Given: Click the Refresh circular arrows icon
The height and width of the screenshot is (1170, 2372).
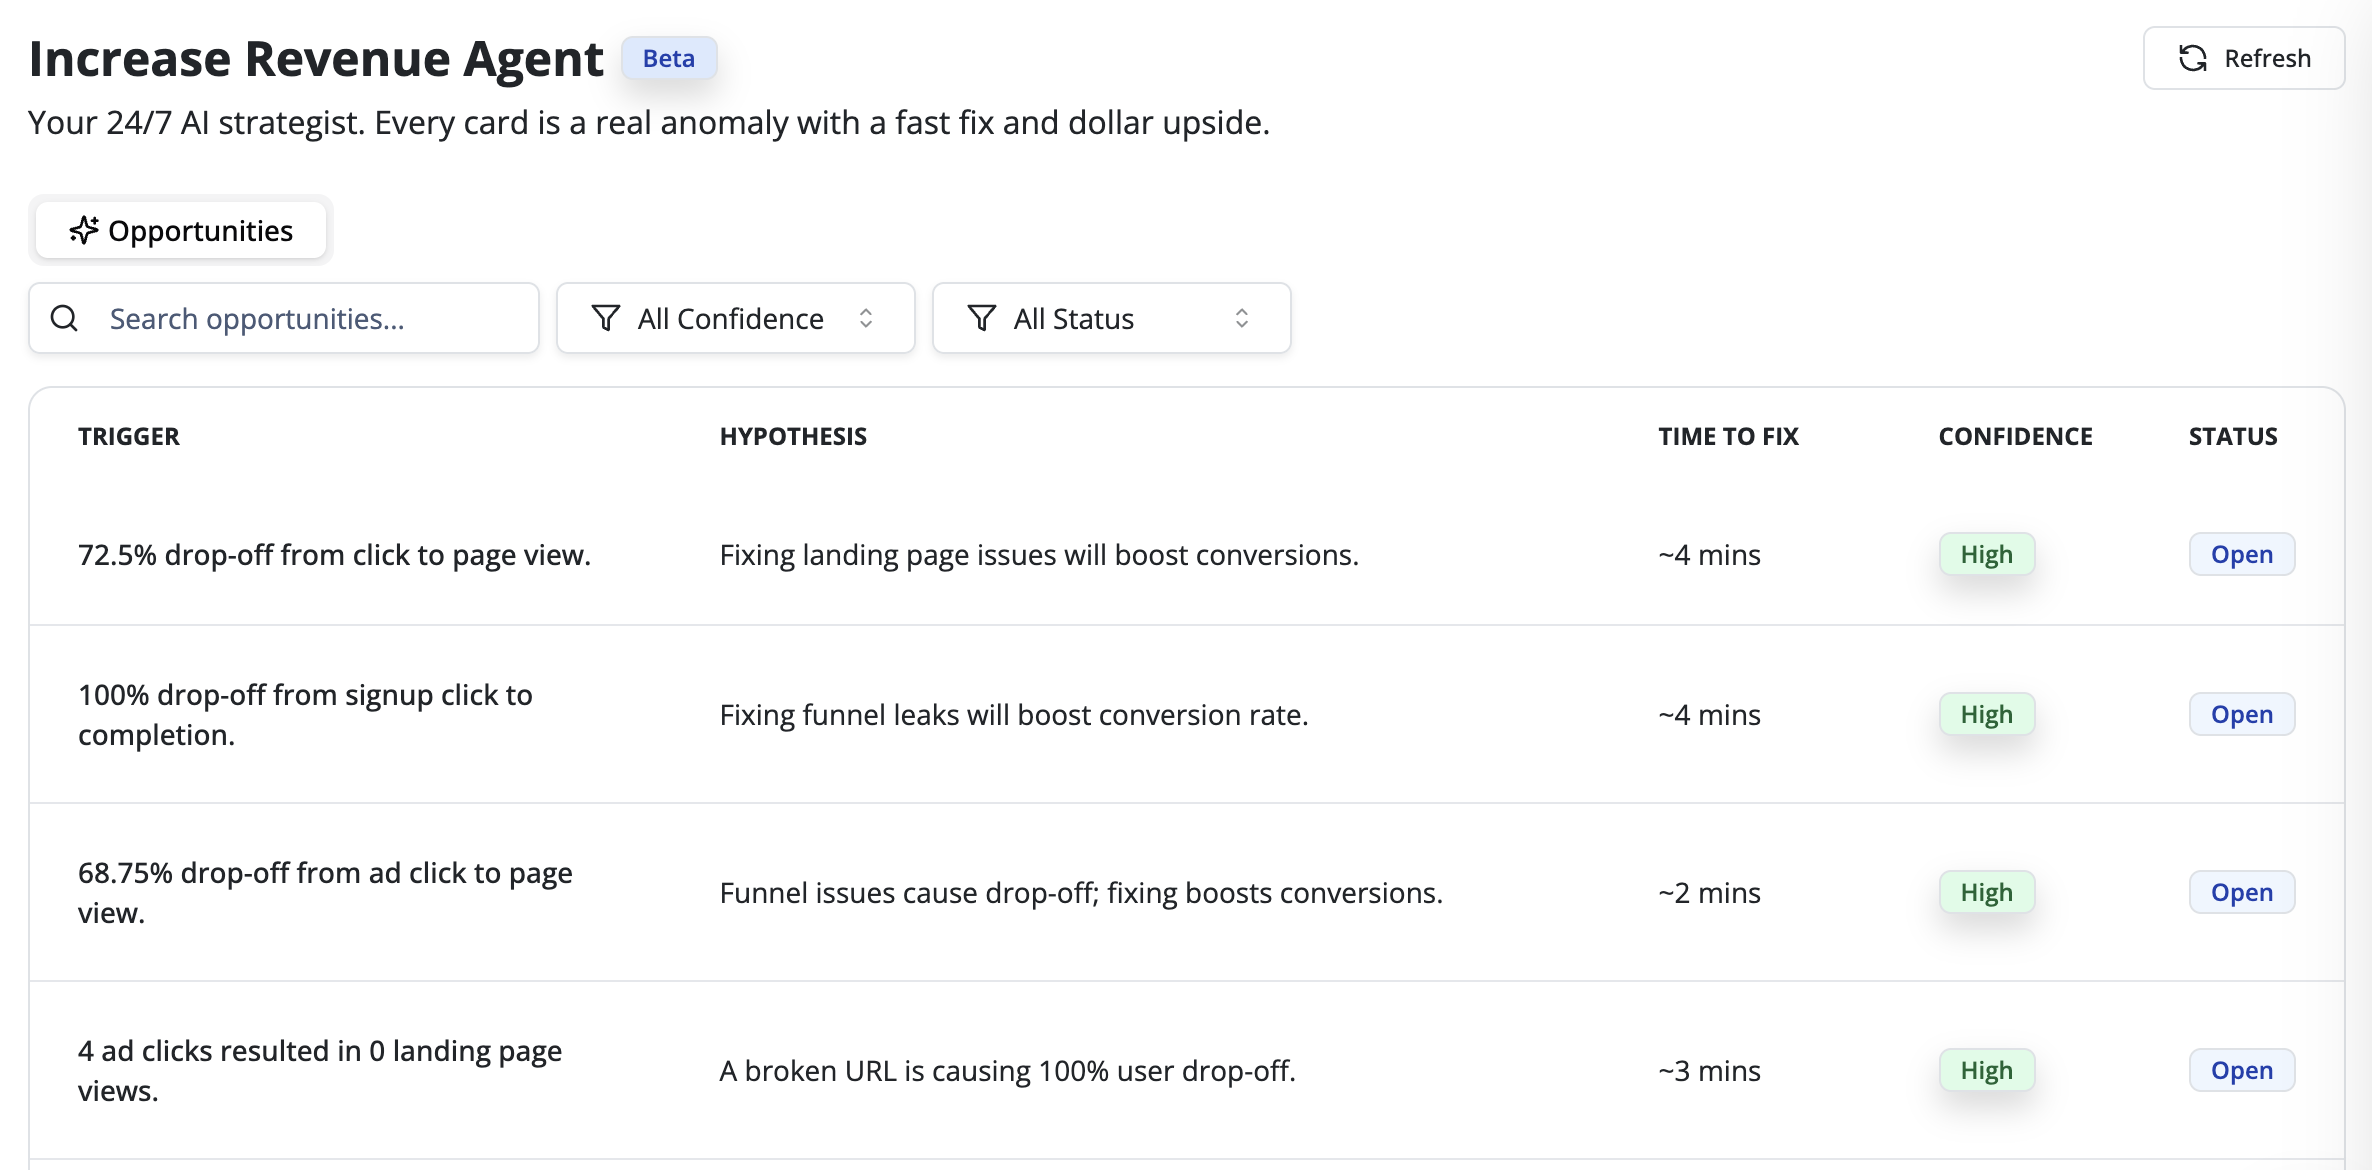Looking at the screenshot, I should click(x=2192, y=59).
